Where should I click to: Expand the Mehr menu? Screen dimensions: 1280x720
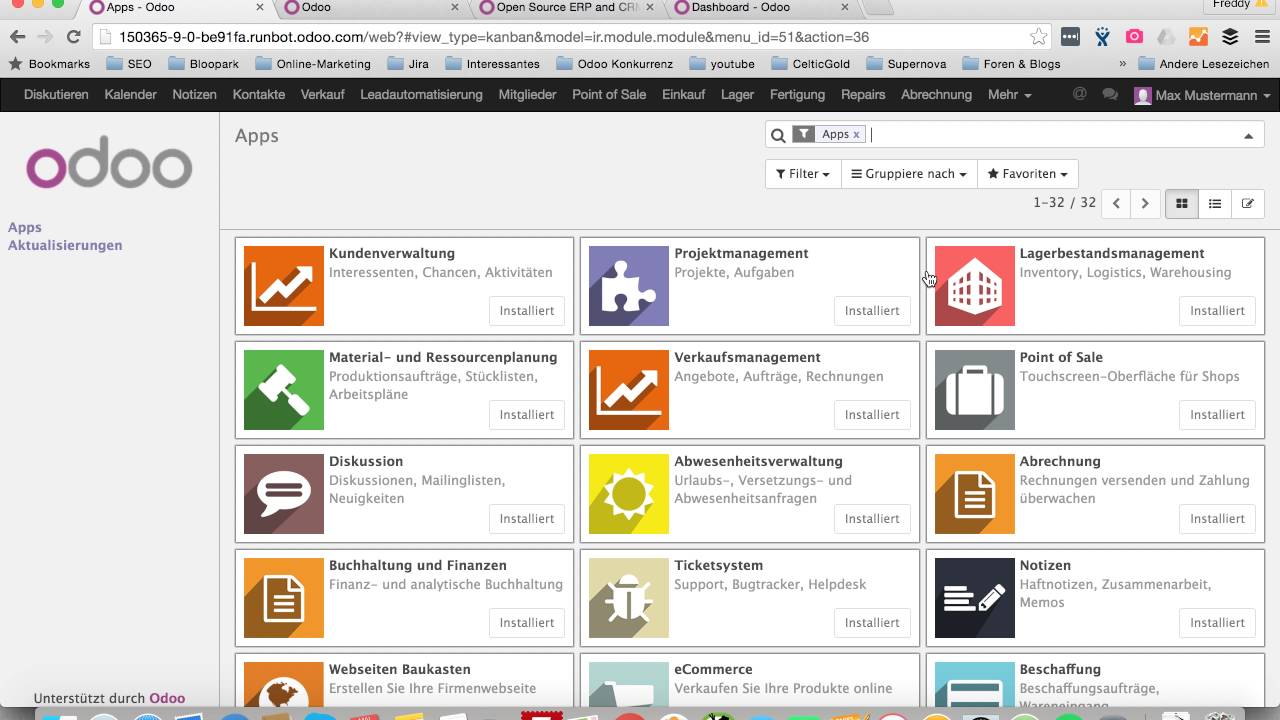point(1009,94)
